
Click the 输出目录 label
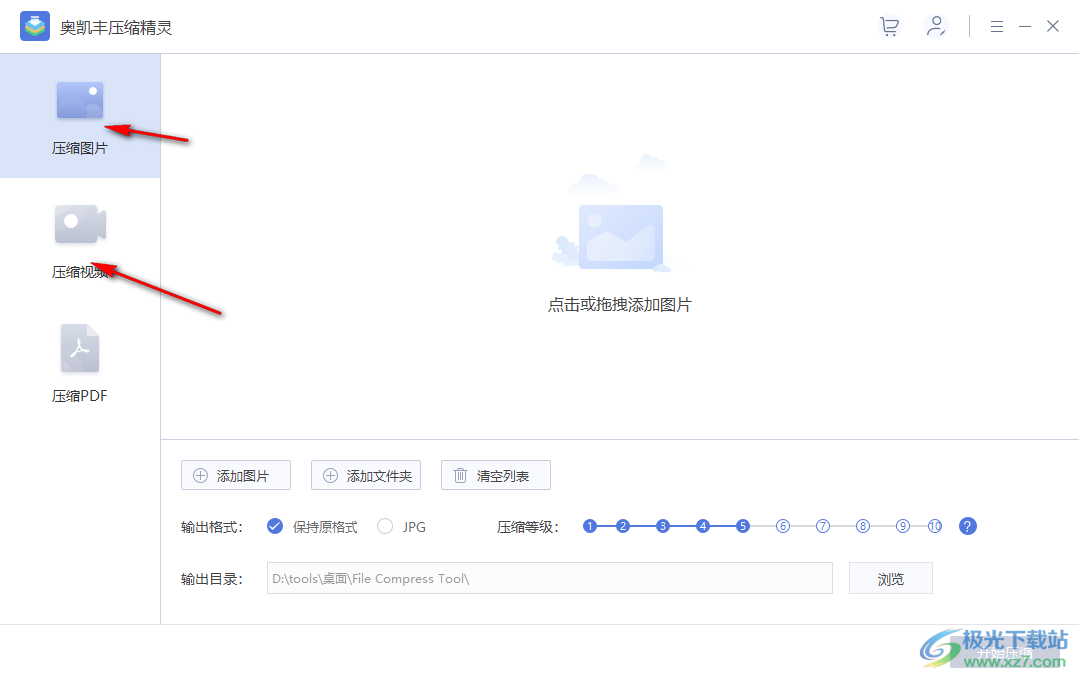pyautogui.click(x=212, y=579)
